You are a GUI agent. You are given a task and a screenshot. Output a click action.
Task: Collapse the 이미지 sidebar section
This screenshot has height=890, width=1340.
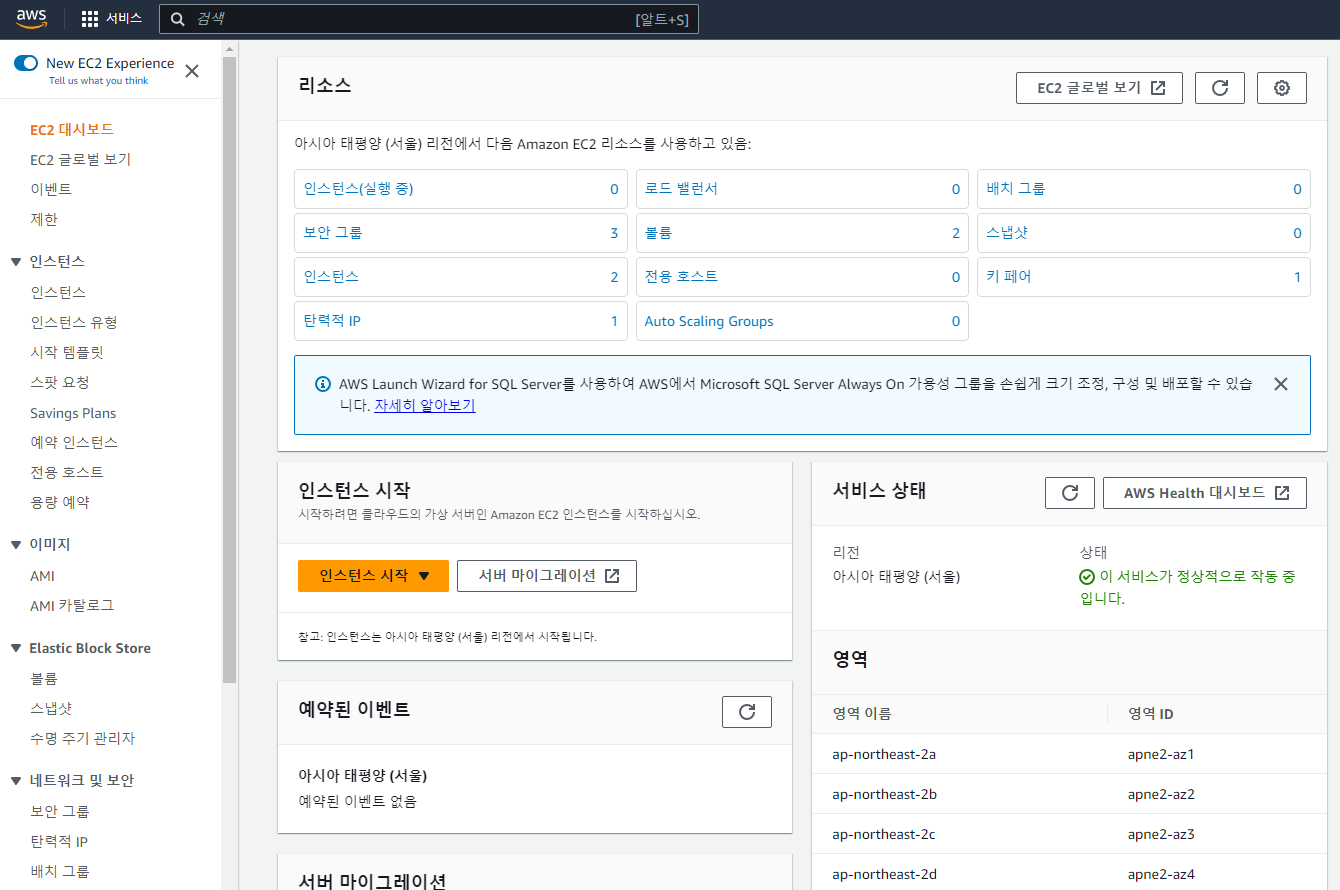click(x=16, y=545)
